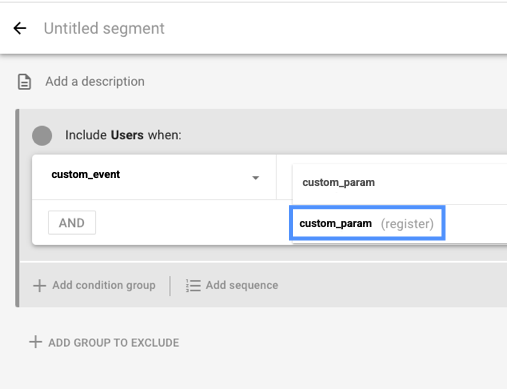The height and width of the screenshot is (389, 507).
Task: Open Include Users when scope text
Action: (123, 135)
